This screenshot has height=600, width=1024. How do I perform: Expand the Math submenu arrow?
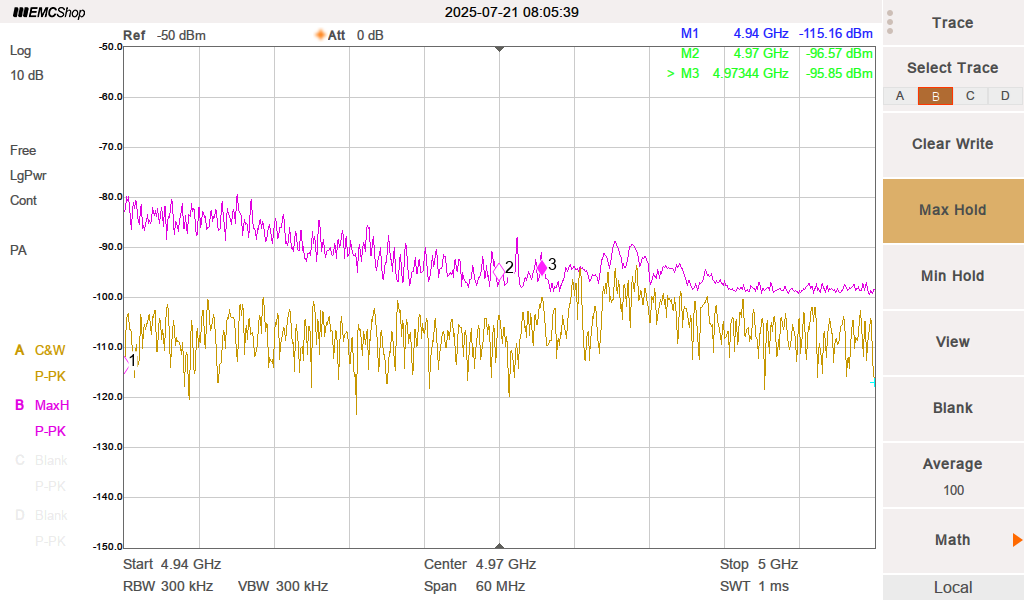point(1016,540)
